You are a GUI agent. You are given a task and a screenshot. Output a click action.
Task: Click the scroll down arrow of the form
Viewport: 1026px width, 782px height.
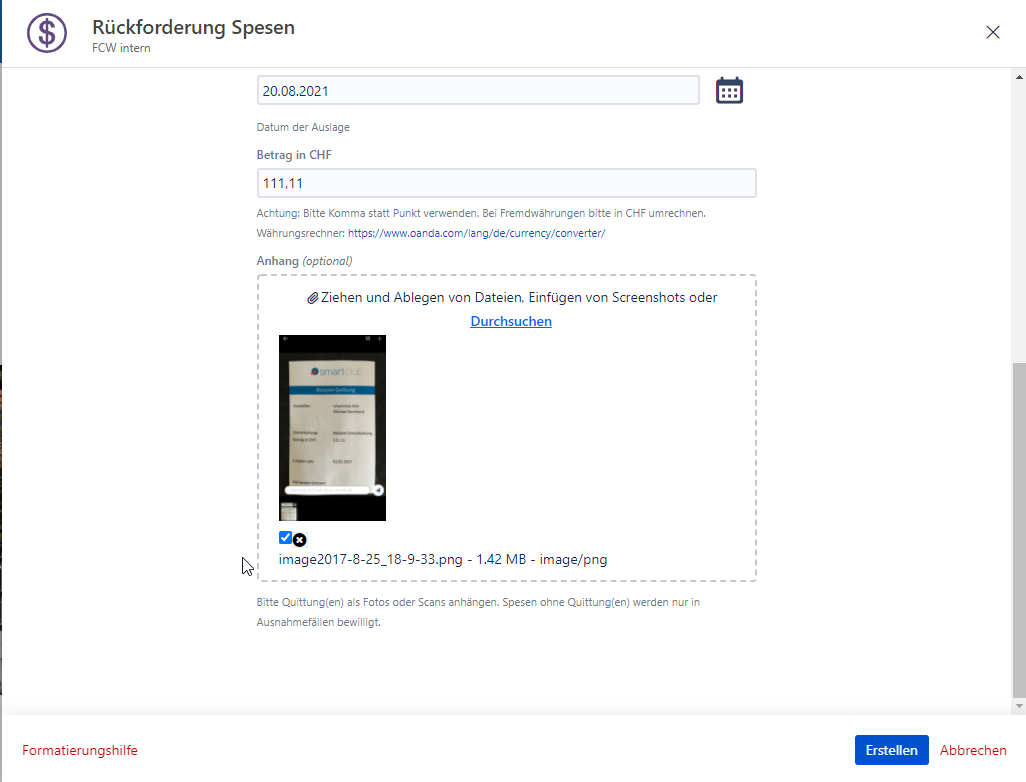click(1018, 706)
